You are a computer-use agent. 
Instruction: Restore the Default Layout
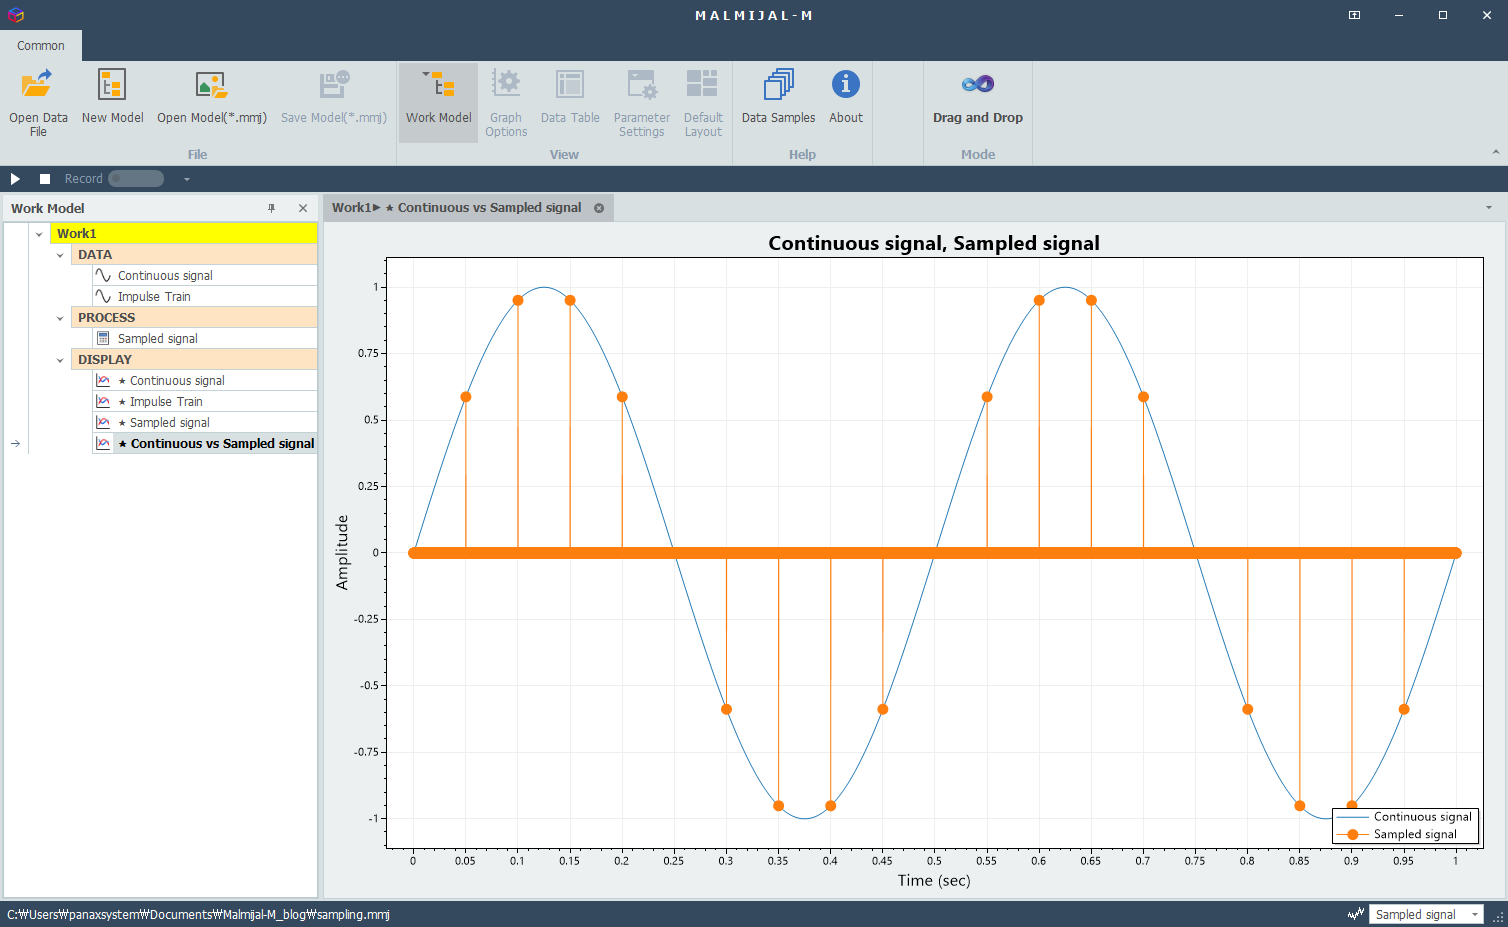703,102
